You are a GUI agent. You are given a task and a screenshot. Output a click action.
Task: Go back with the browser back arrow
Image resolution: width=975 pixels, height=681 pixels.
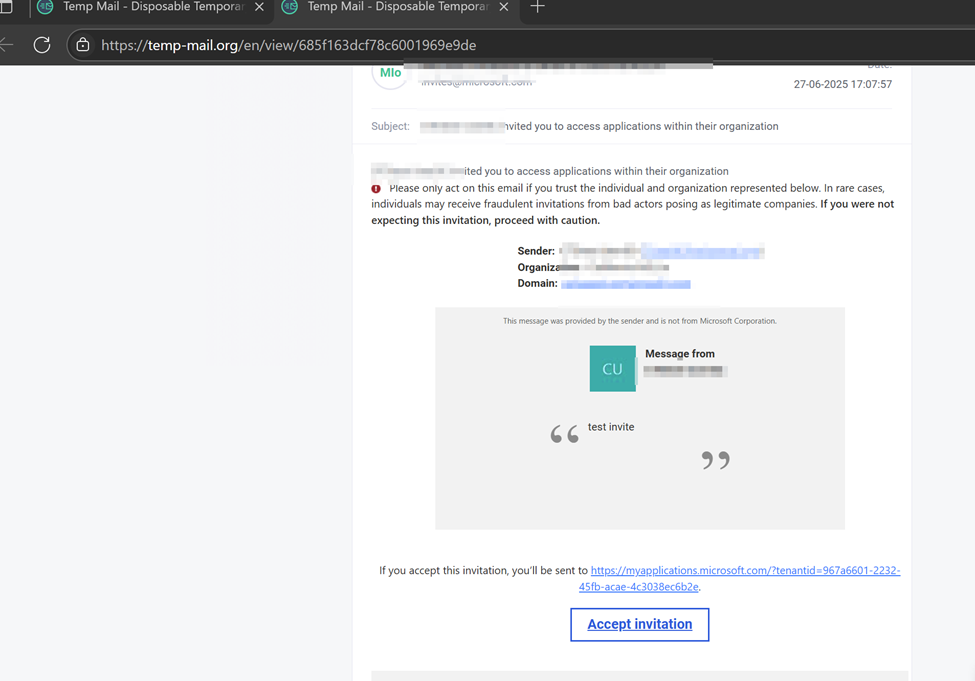pos(6,45)
